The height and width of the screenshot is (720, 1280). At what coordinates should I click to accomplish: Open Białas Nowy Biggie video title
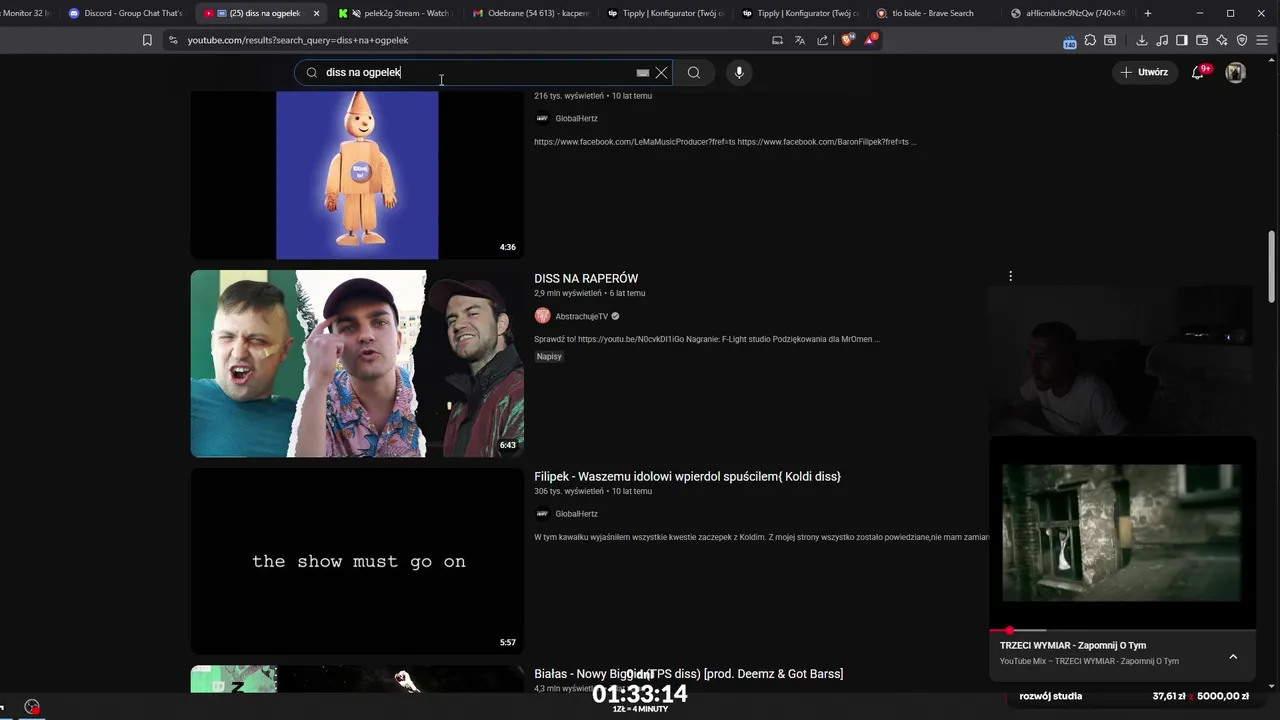tap(688, 674)
